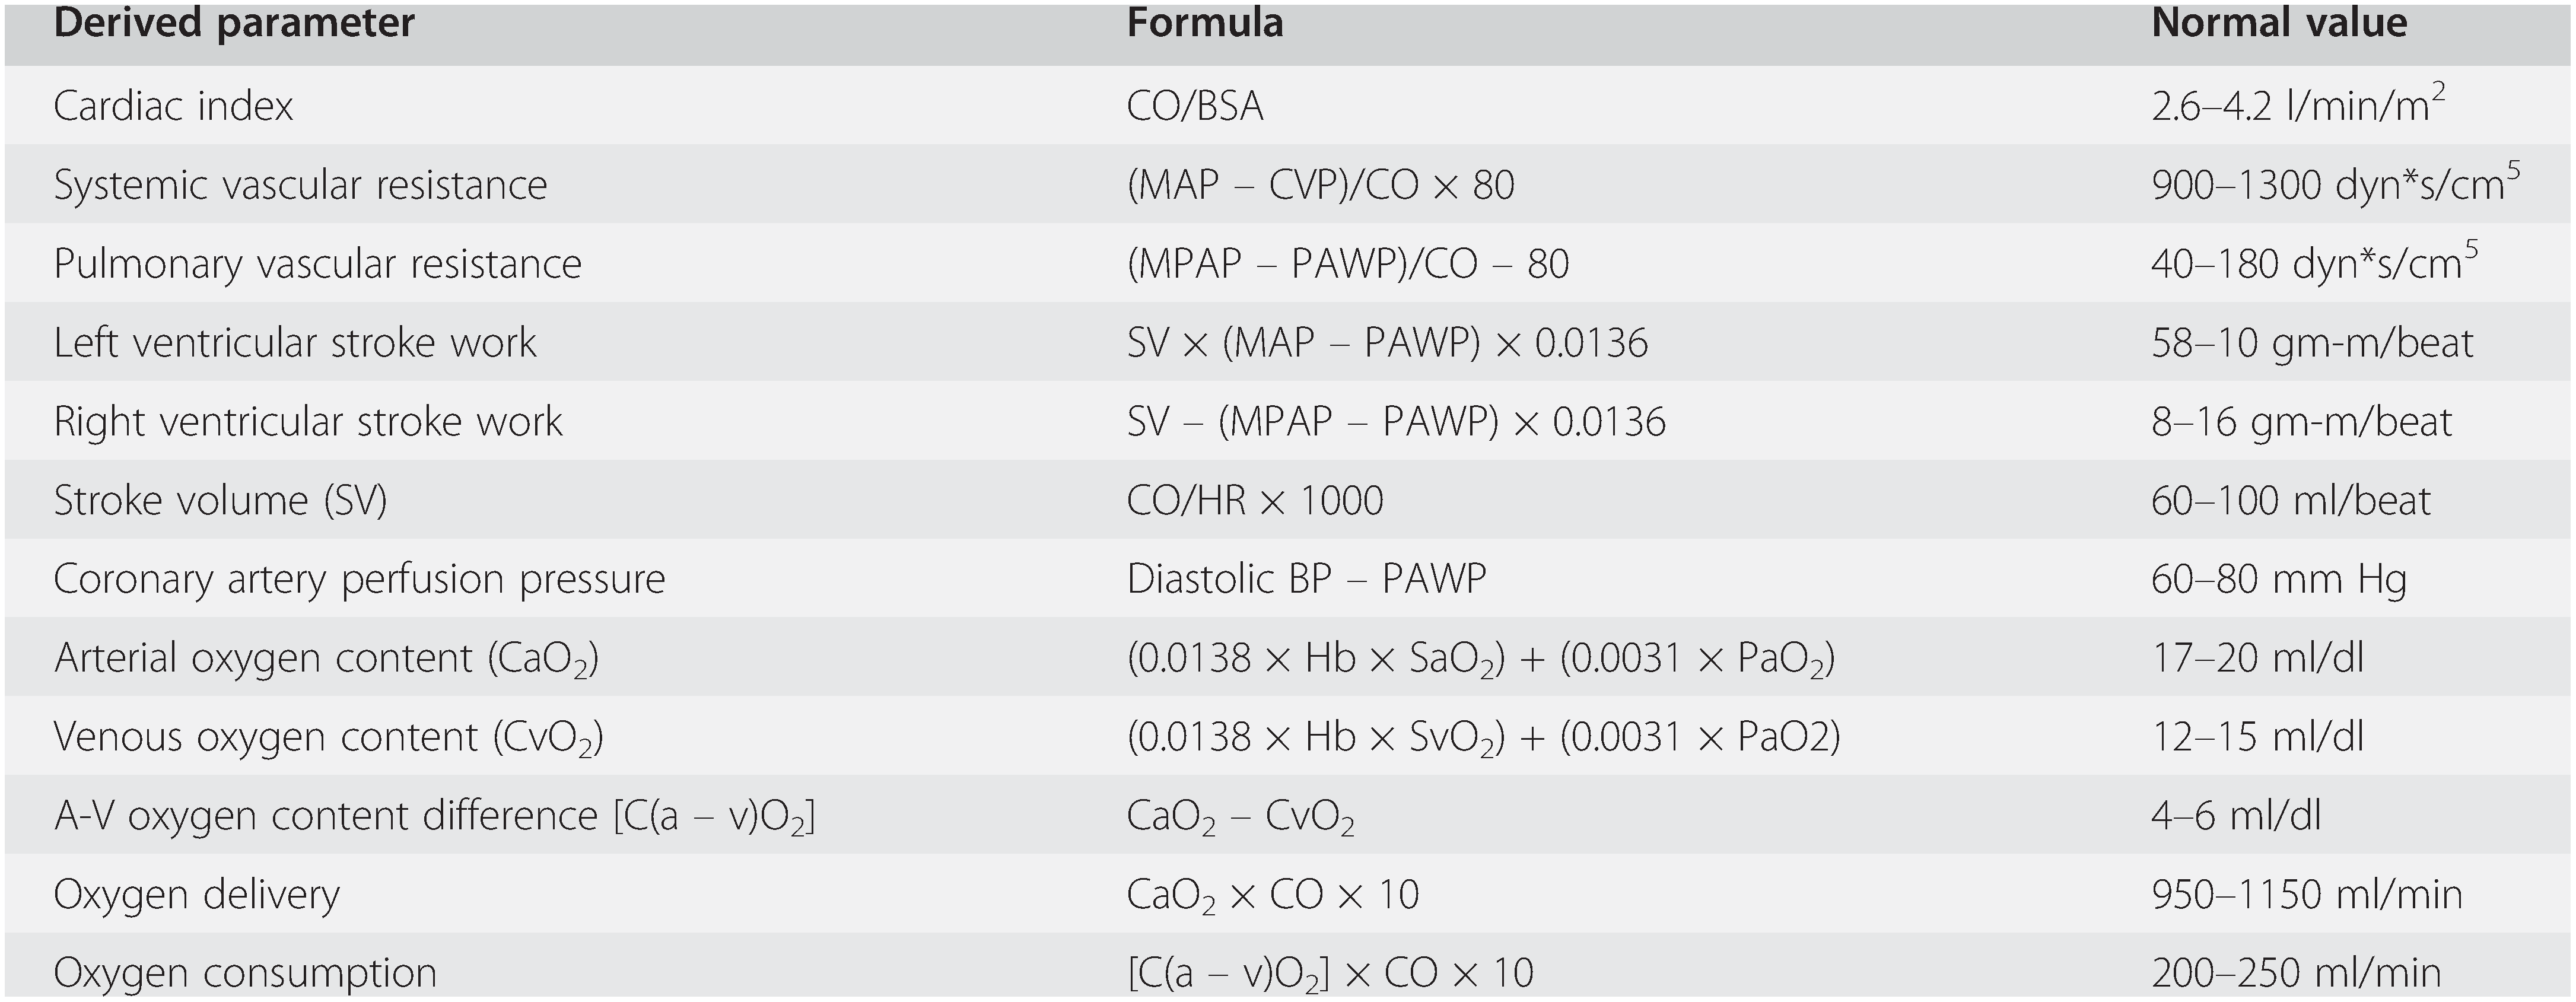
Task: Click the CO/HR × 1000 formula
Action: [x=1254, y=501]
